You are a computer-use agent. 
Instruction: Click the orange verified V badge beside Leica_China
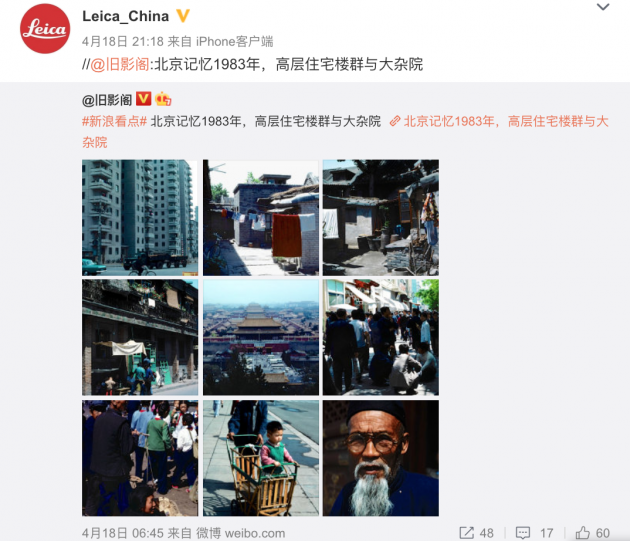point(183,16)
